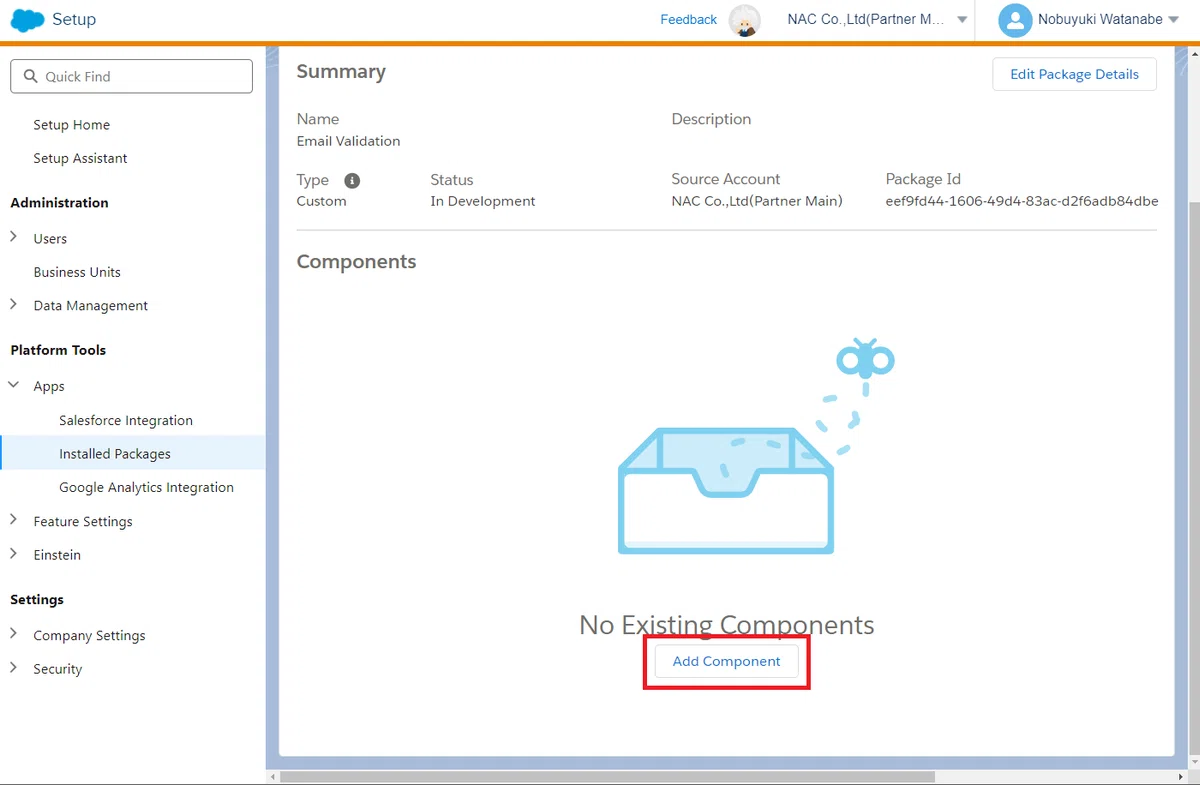Screen dimensions: 1200x785
Task: Click the Setup title in header
Action: tap(74, 19)
